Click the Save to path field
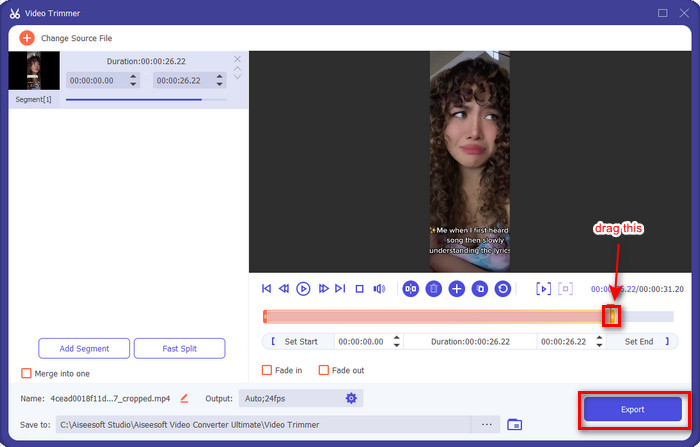This screenshot has height=447, width=700. 263,425
